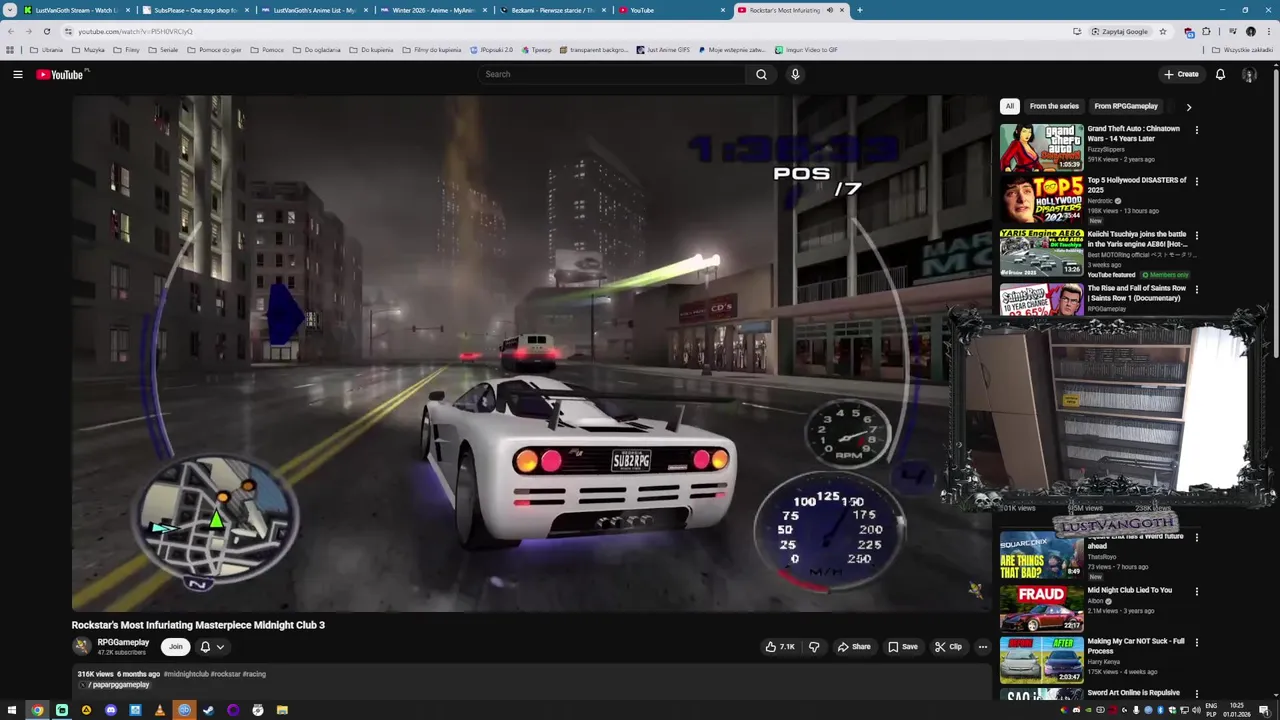Open Discord from the taskbar

coord(111,710)
